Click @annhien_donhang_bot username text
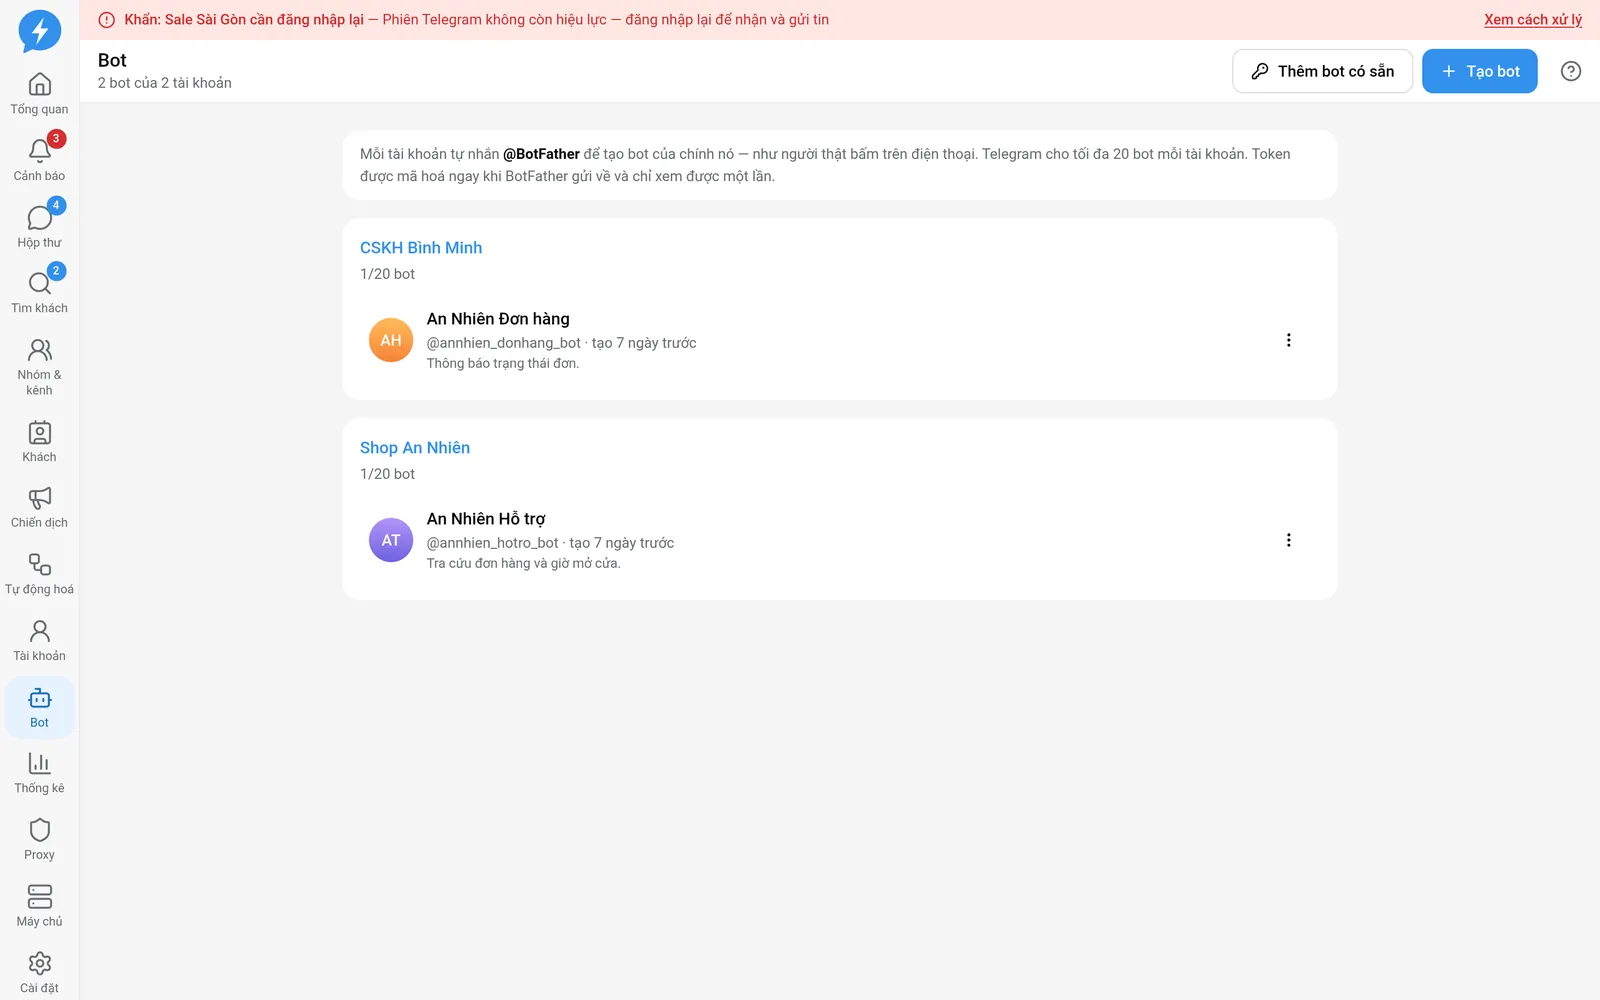This screenshot has width=1600, height=1000. [504, 343]
